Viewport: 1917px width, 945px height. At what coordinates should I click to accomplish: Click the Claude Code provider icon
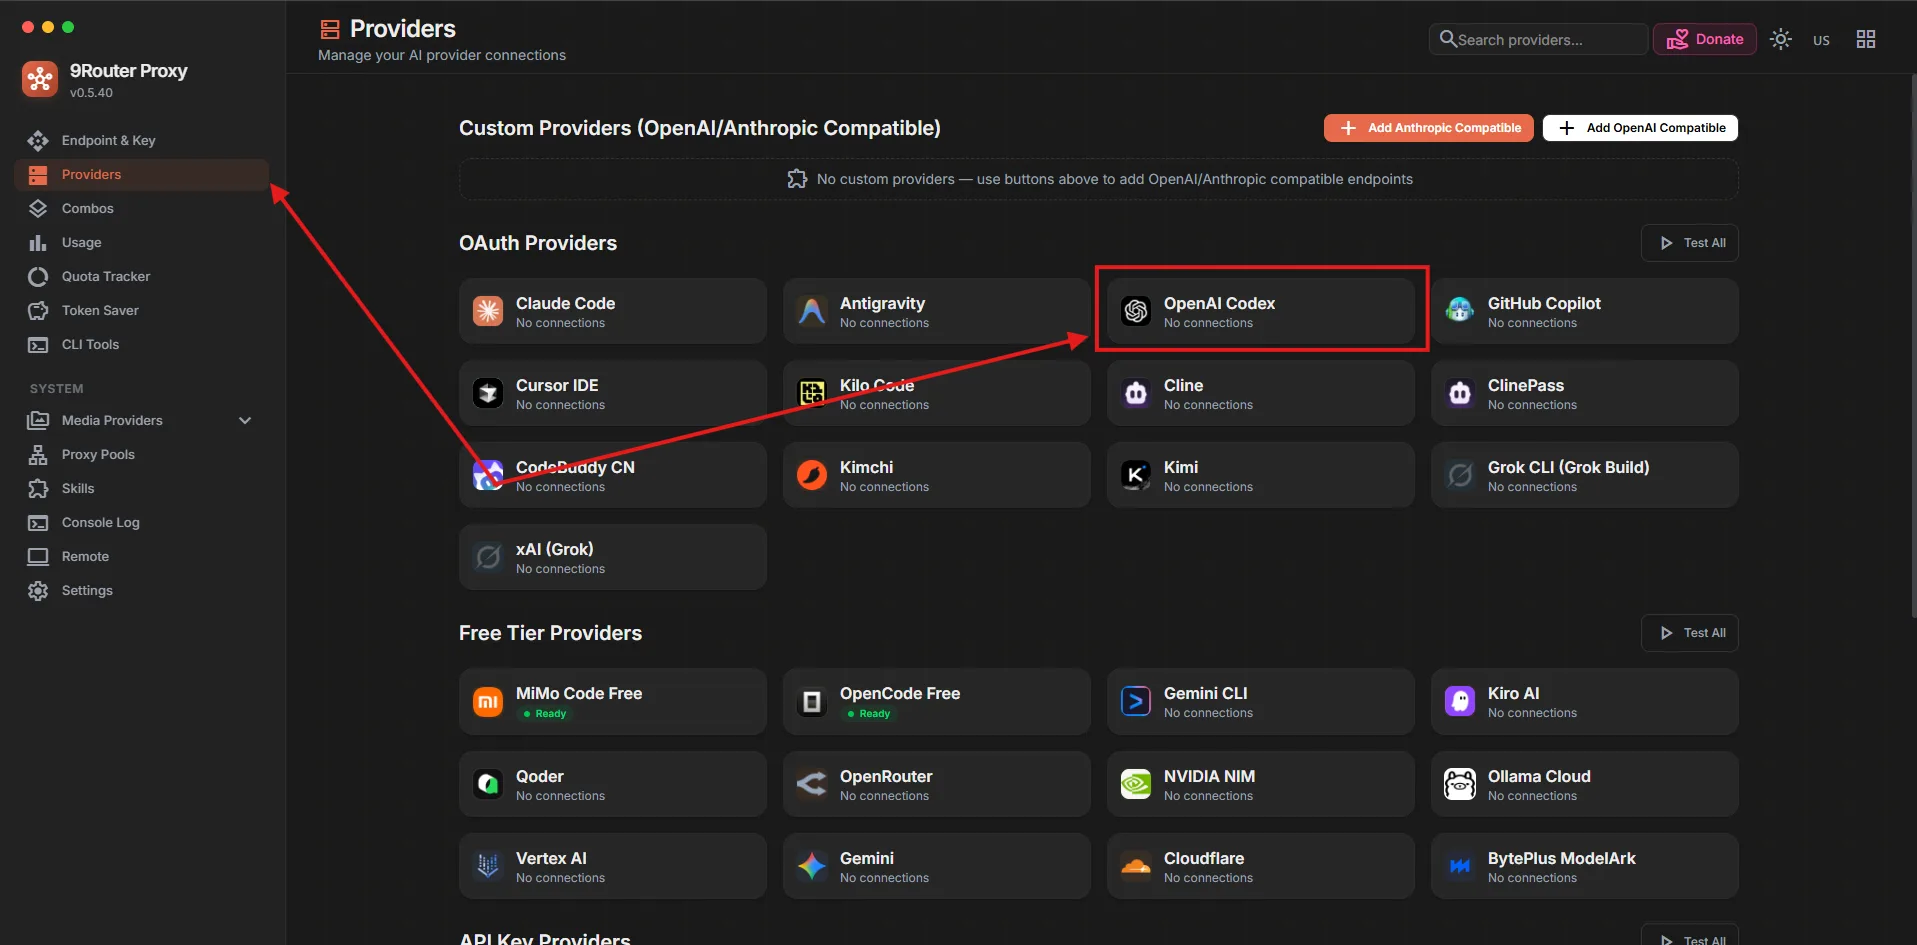pyautogui.click(x=488, y=311)
